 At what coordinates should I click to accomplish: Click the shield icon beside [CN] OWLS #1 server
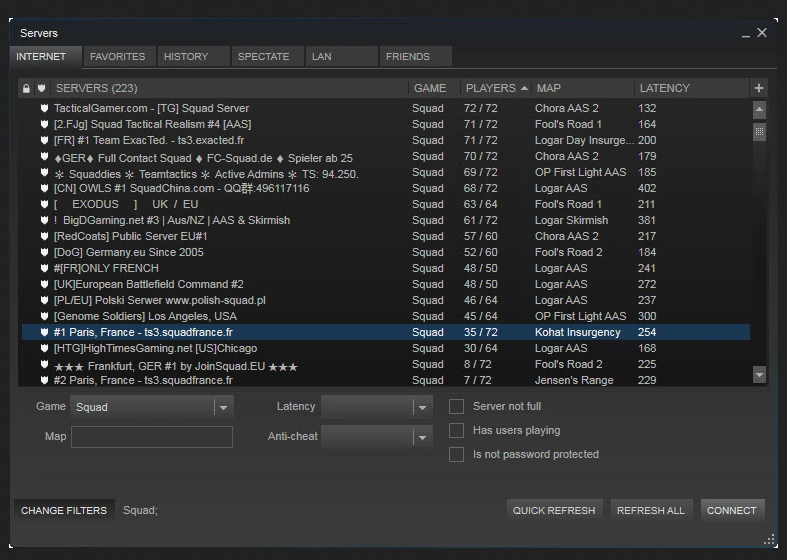click(x=44, y=189)
